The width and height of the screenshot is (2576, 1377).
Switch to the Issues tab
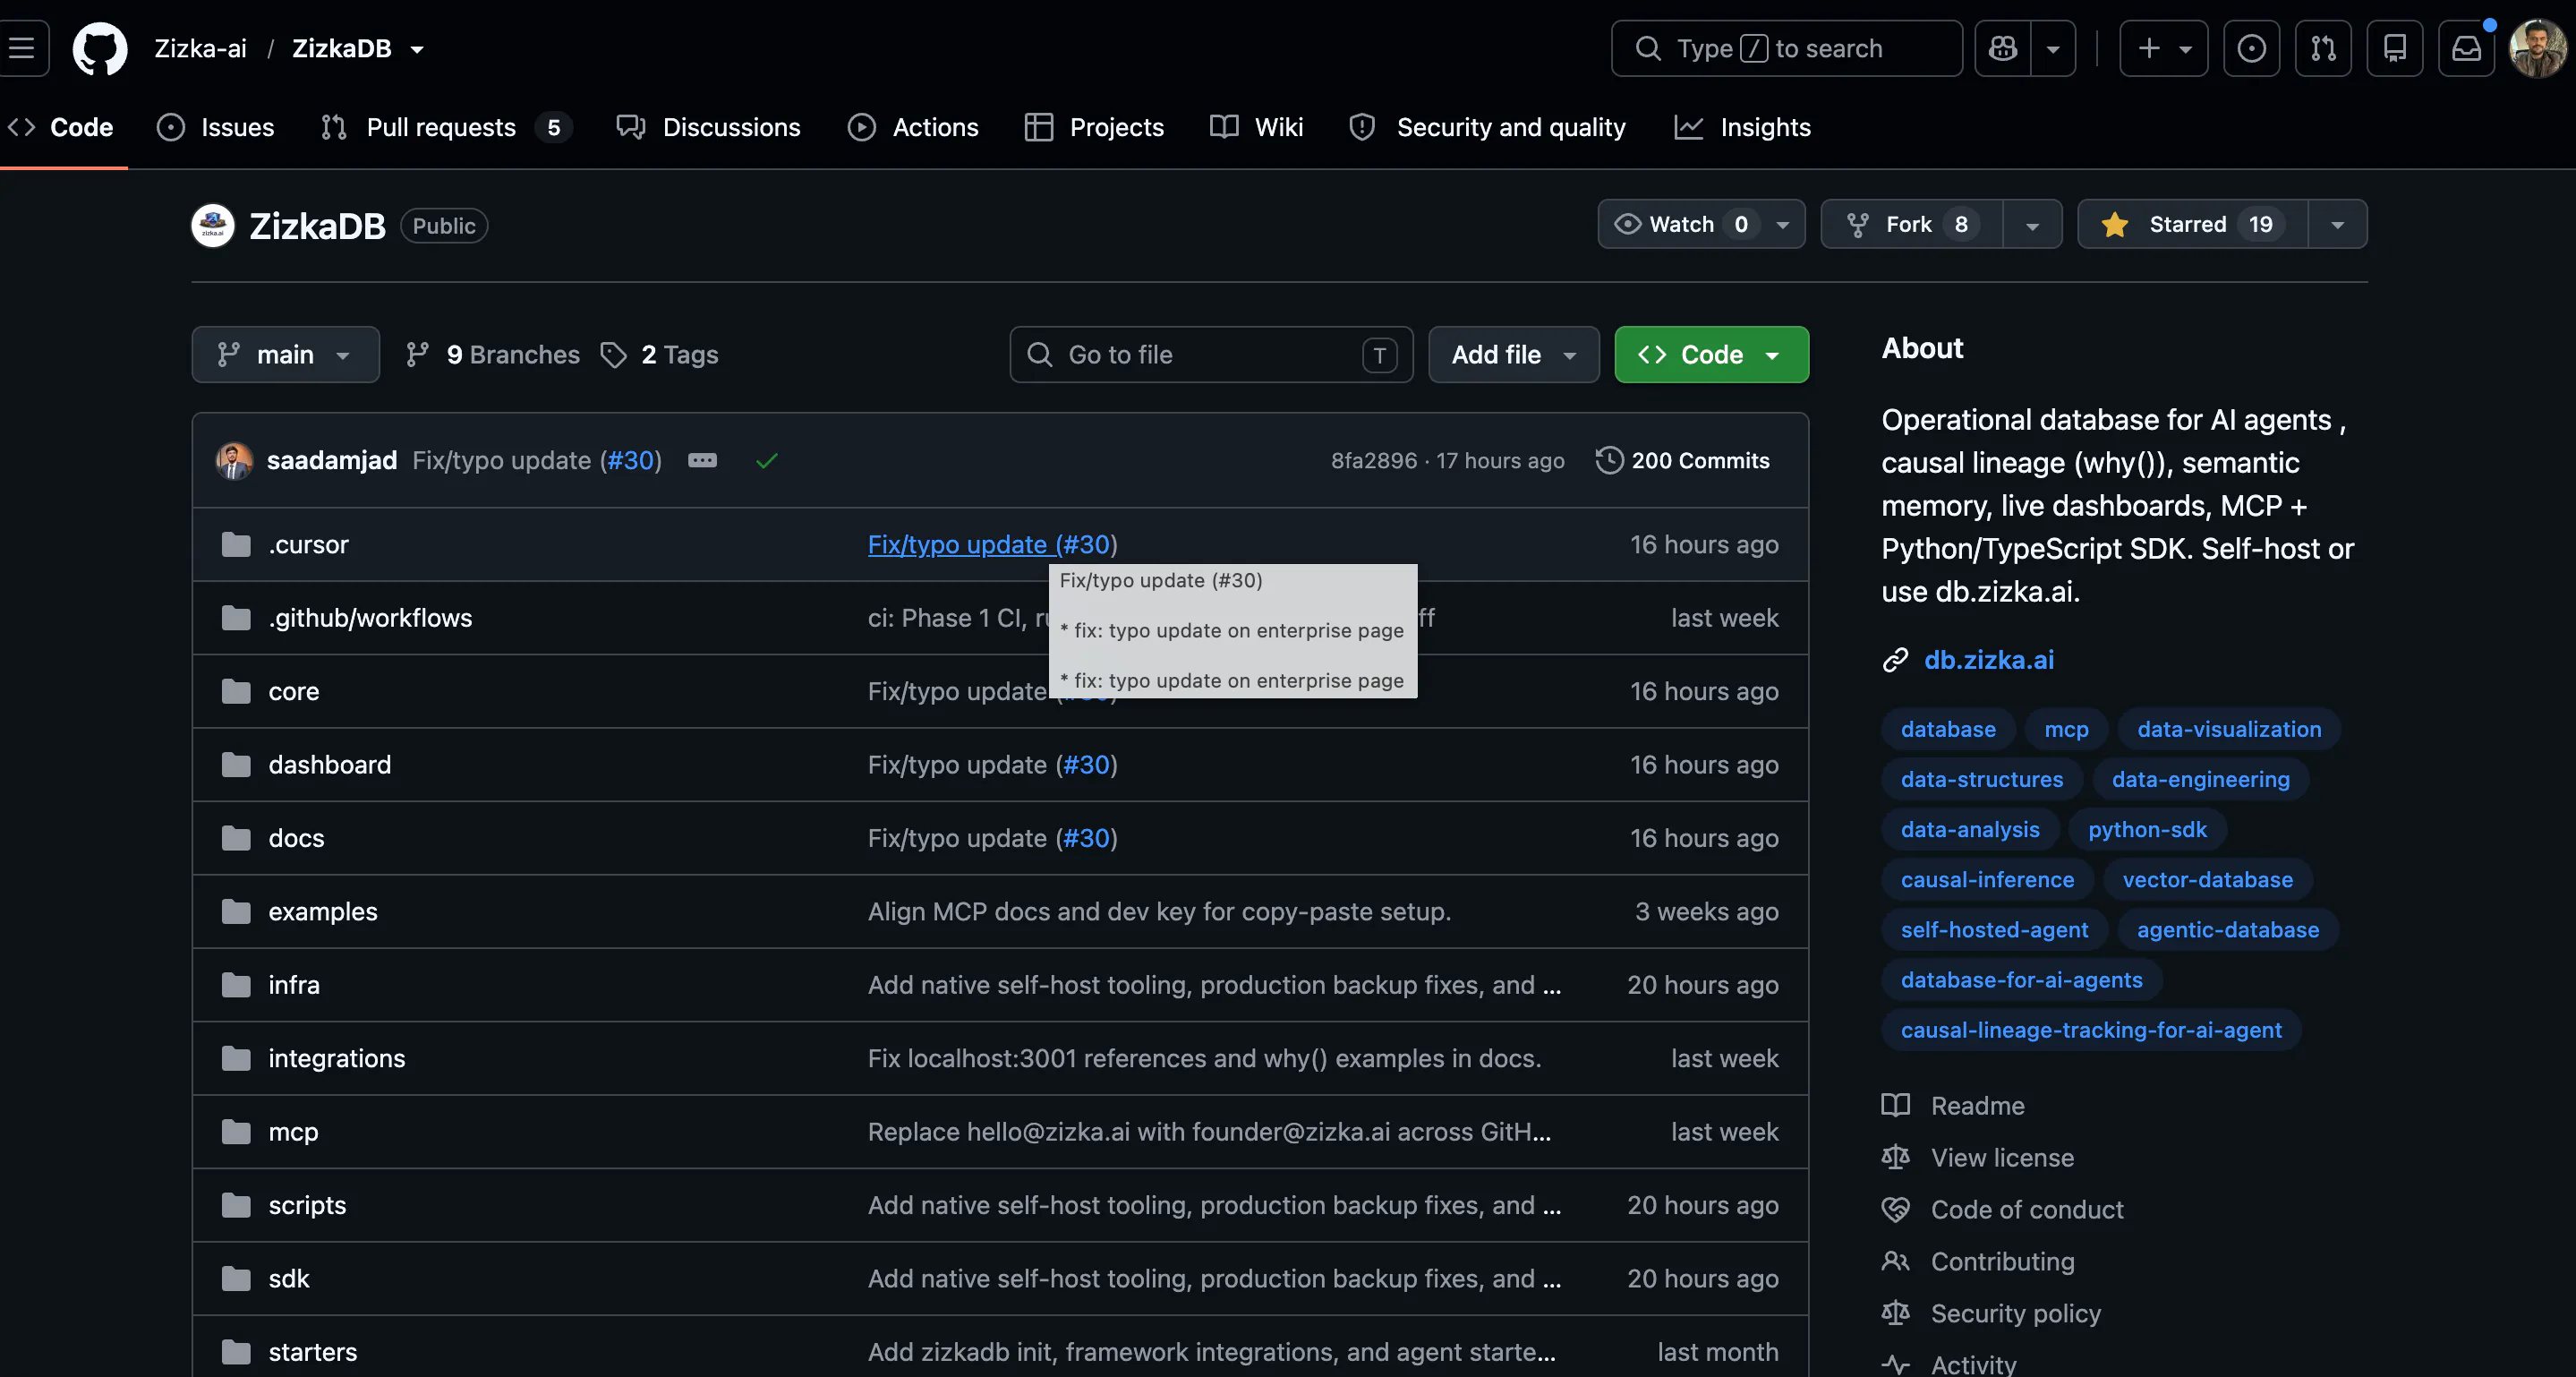pos(215,127)
